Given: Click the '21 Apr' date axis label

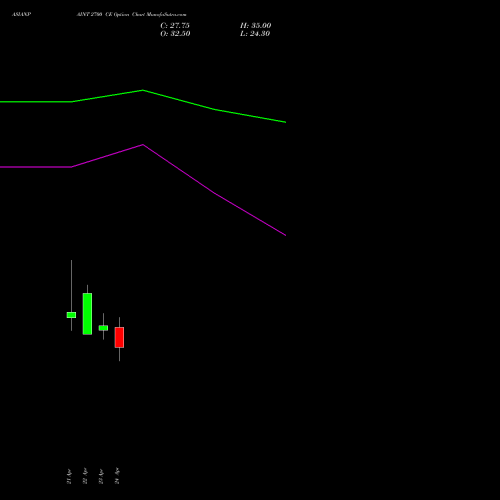Looking at the screenshot, I should (69, 476).
